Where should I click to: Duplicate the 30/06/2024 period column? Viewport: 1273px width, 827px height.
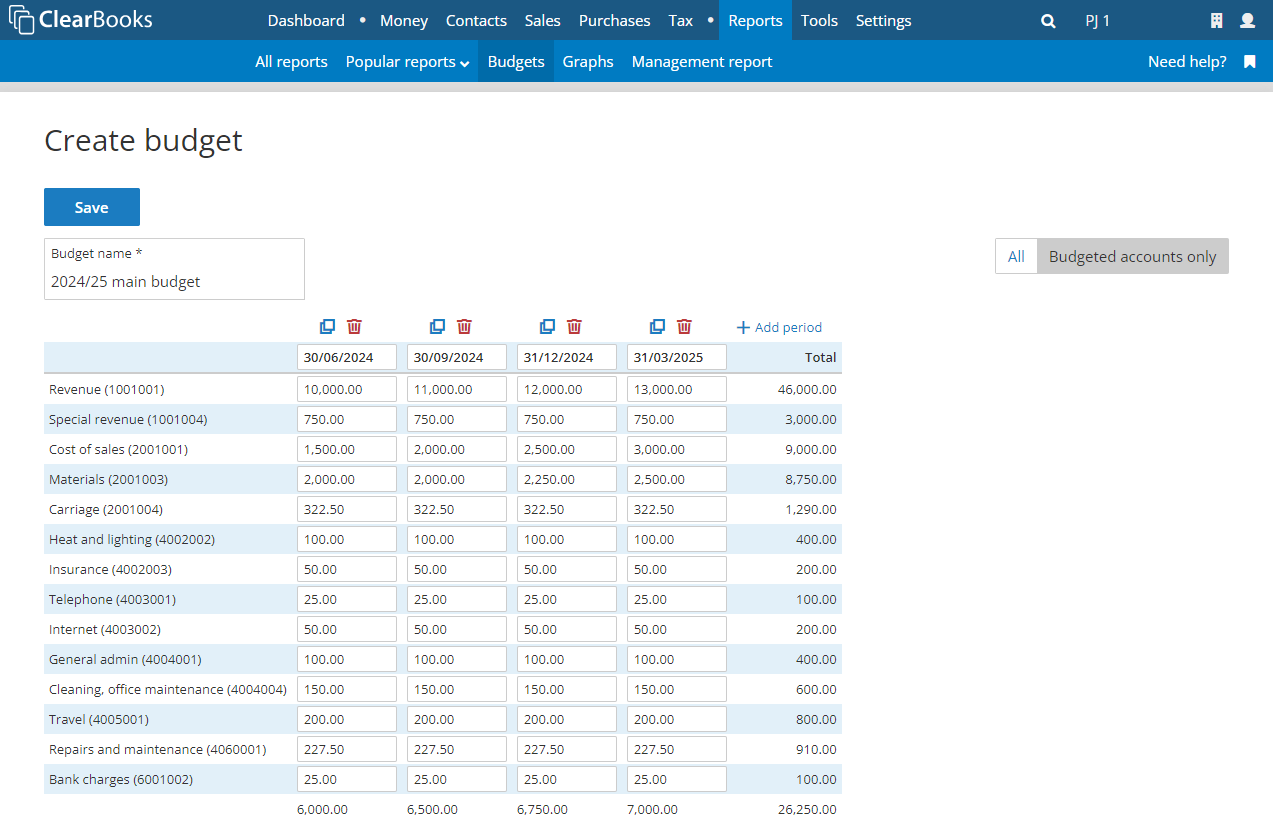[327, 326]
